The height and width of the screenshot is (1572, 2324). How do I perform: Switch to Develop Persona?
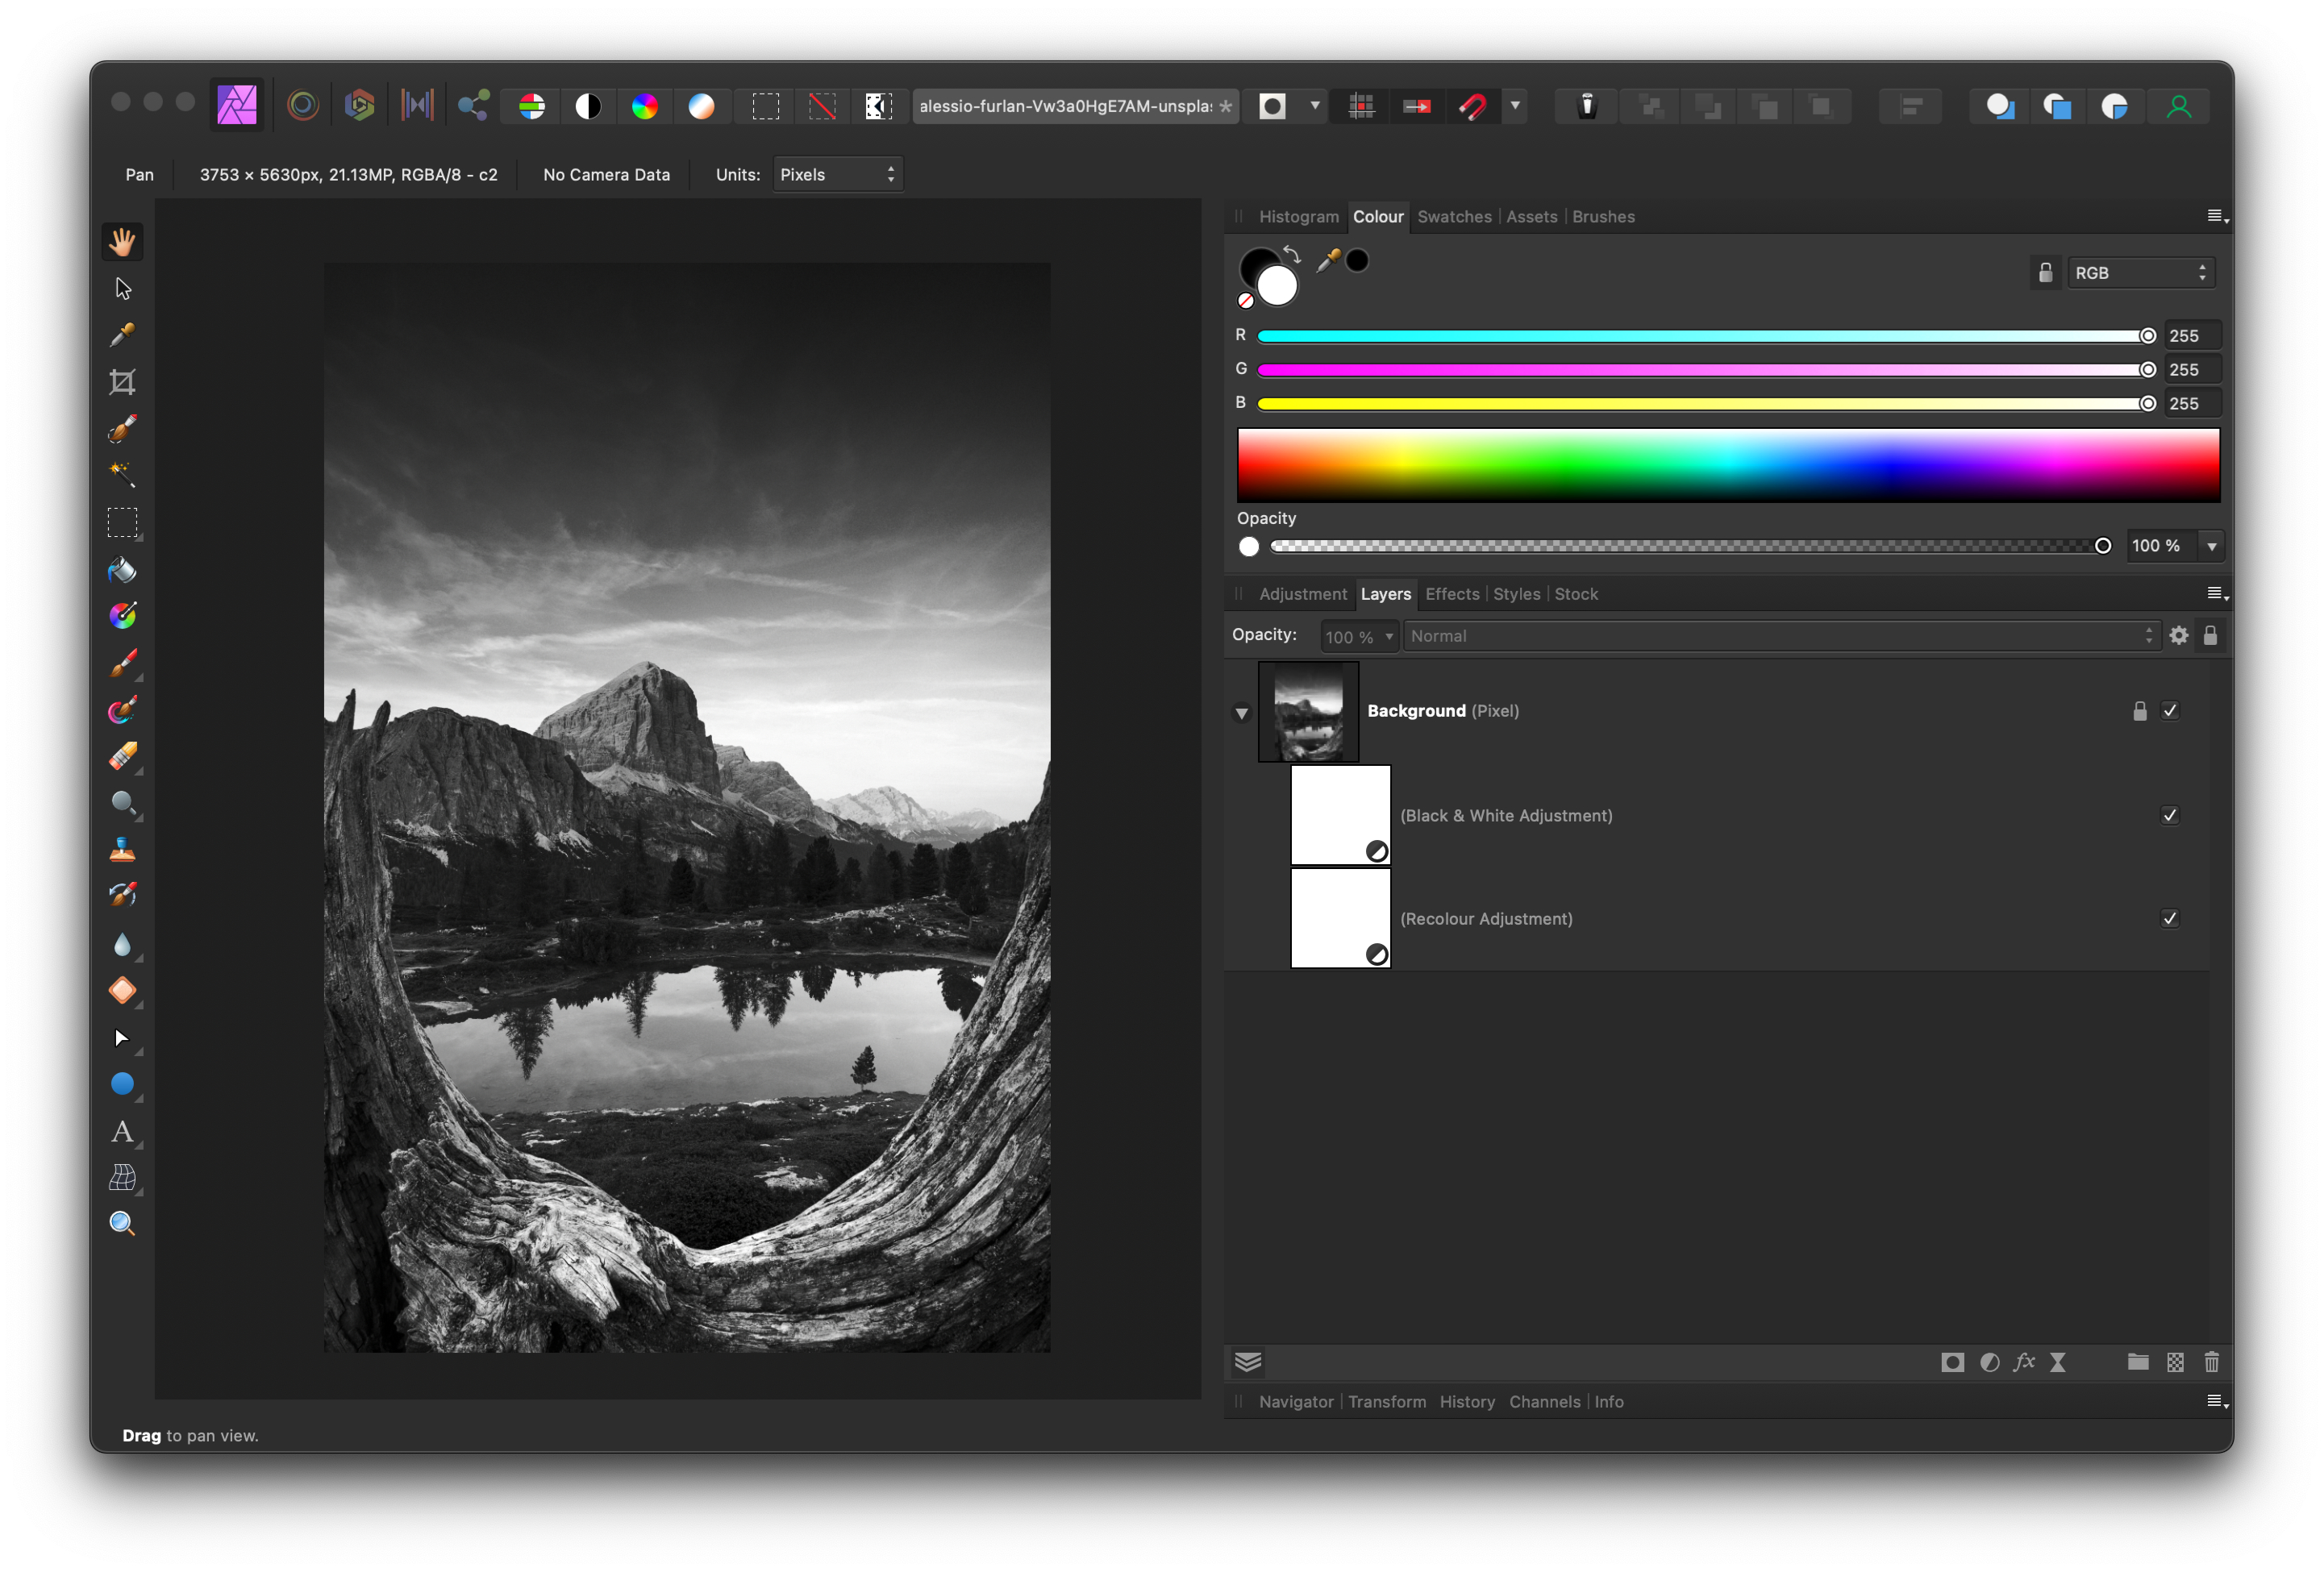pyautogui.click(x=360, y=106)
